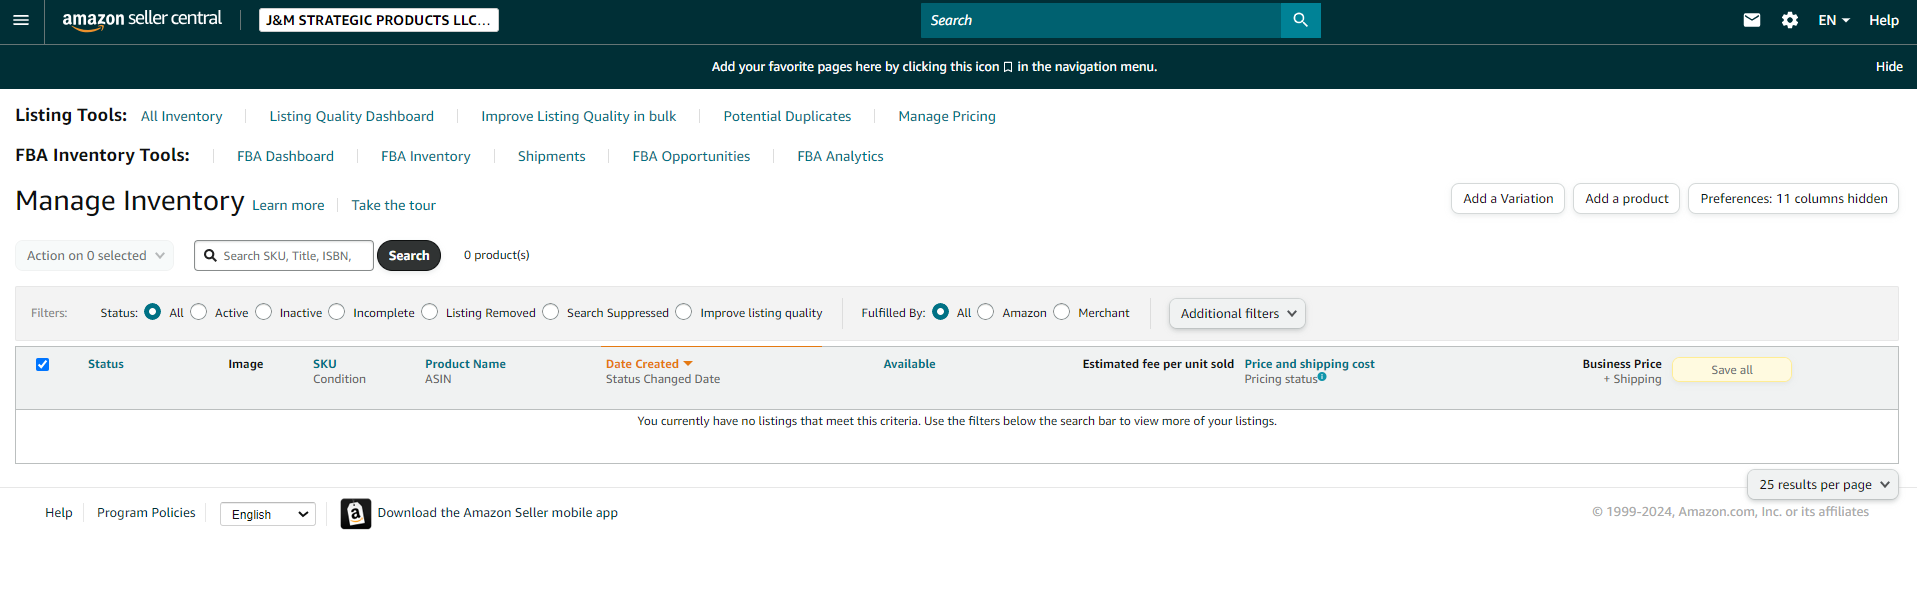Open the settings gear icon
This screenshot has height=592, width=1917.
[1790, 20]
